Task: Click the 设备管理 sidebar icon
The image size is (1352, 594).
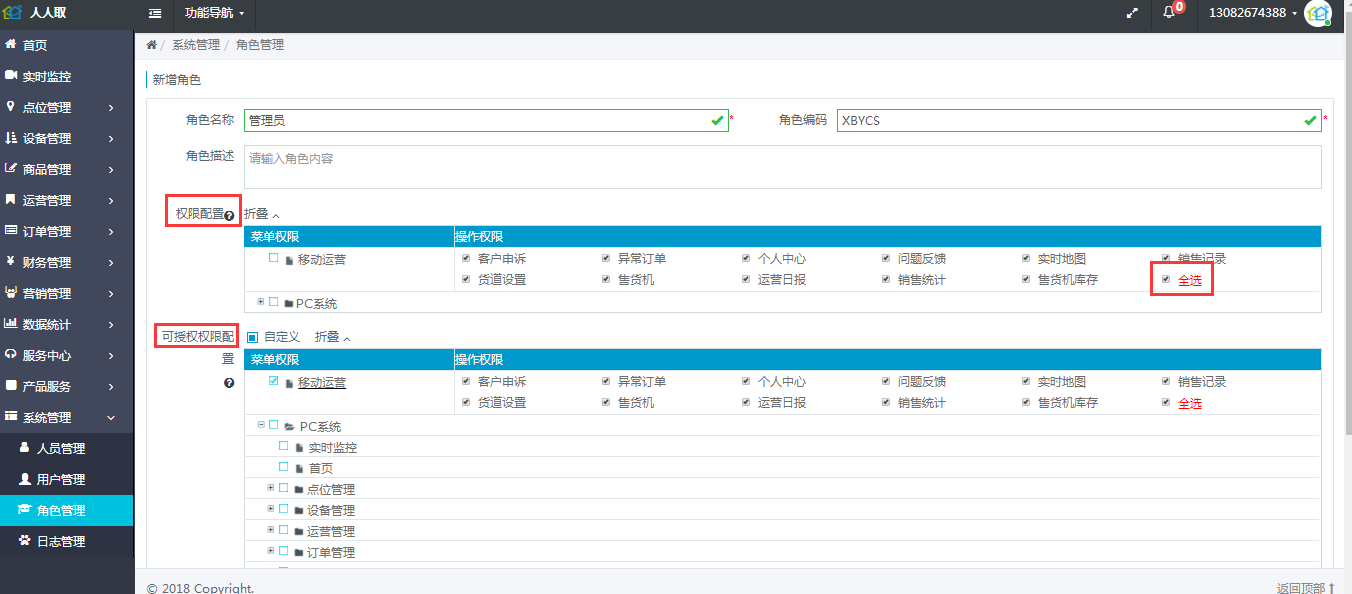Action: click(x=10, y=138)
